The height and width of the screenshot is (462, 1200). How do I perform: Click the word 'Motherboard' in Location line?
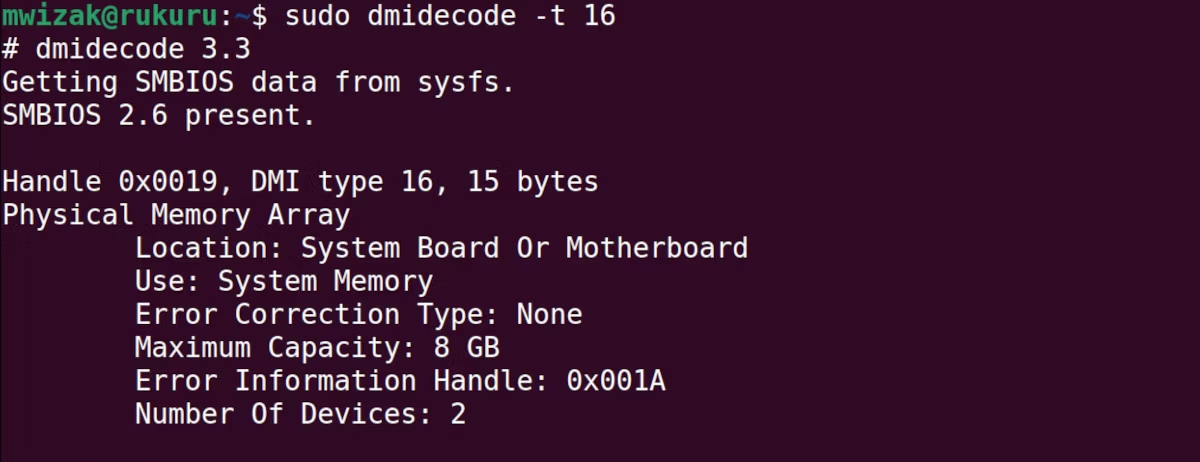coord(657,248)
